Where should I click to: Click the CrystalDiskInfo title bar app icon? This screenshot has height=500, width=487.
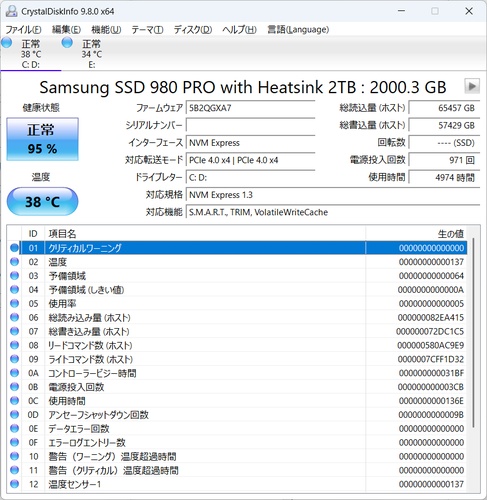point(11,11)
